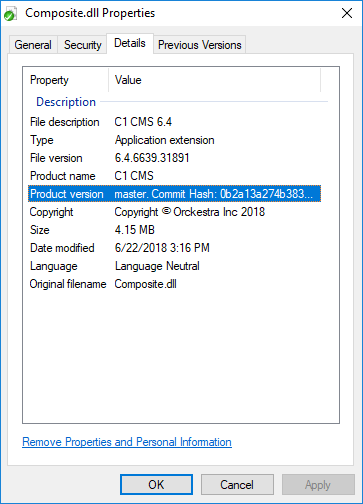
Task: Collapse the Description group heading
Action: 66,102
